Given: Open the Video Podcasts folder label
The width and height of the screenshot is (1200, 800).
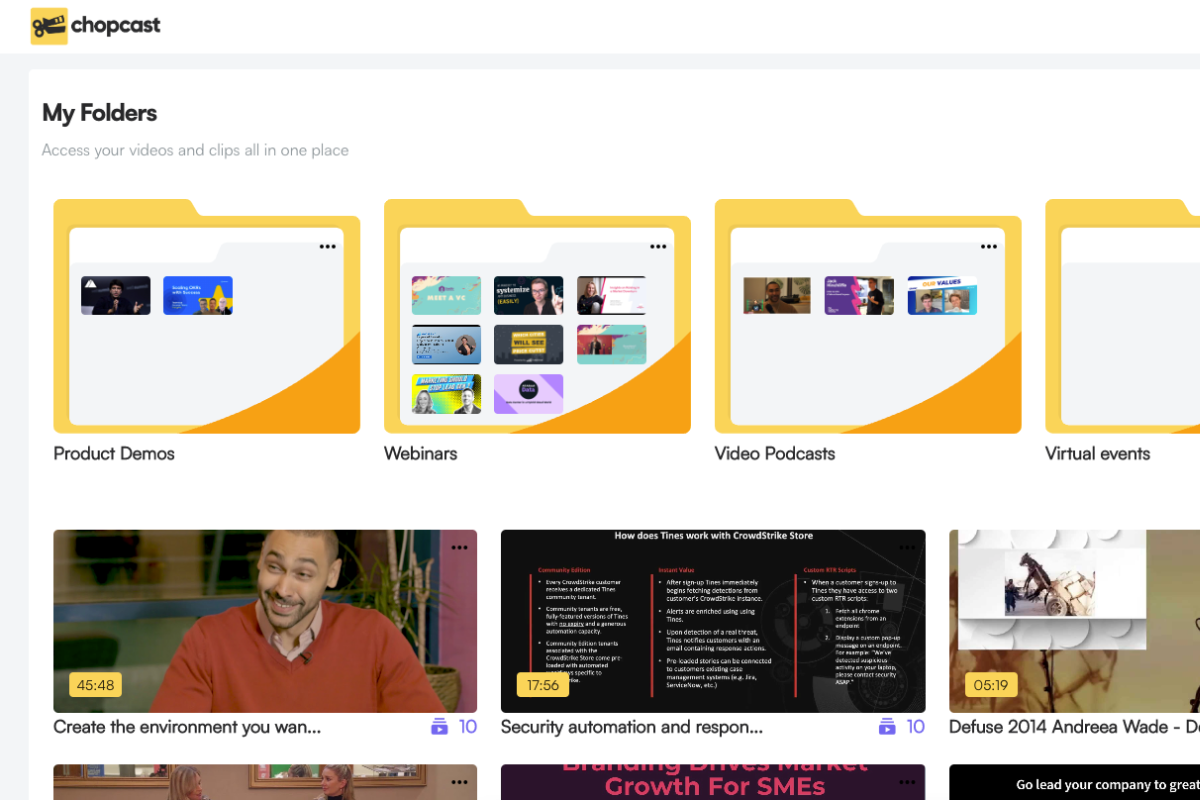Looking at the screenshot, I should tap(775, 453).
